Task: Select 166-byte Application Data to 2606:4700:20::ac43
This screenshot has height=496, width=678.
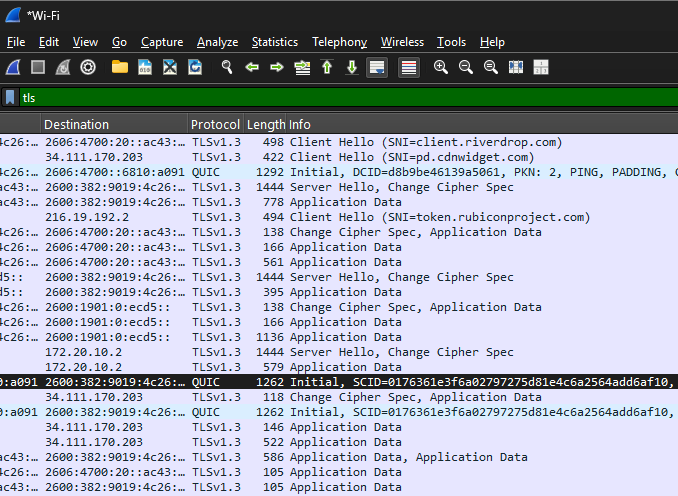Action: [x=339, y=247]
